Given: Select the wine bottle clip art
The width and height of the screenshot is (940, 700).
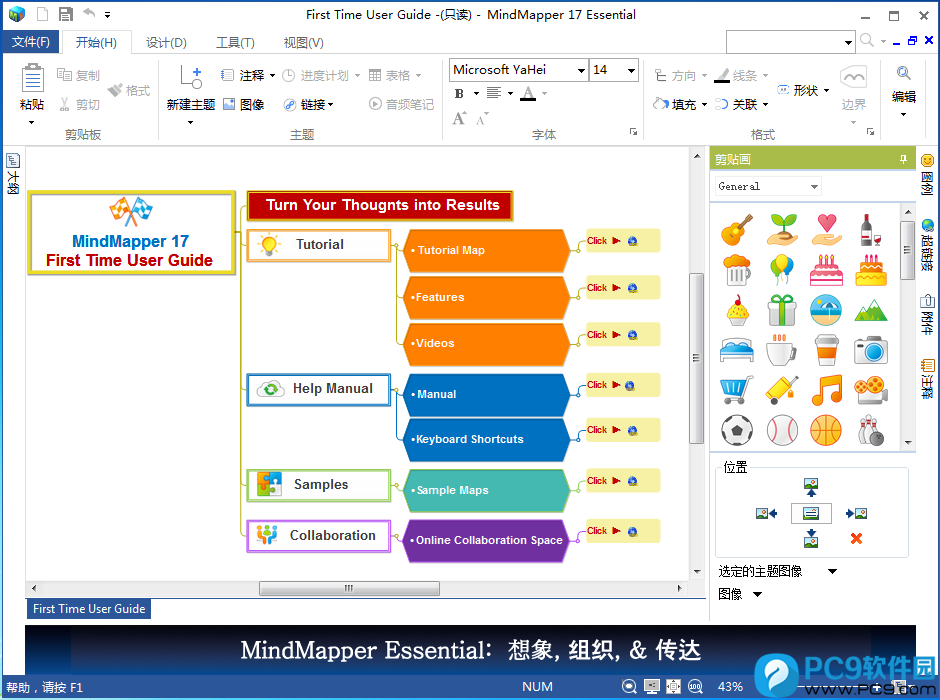Looking at the screenshot, I should point(870,230).
